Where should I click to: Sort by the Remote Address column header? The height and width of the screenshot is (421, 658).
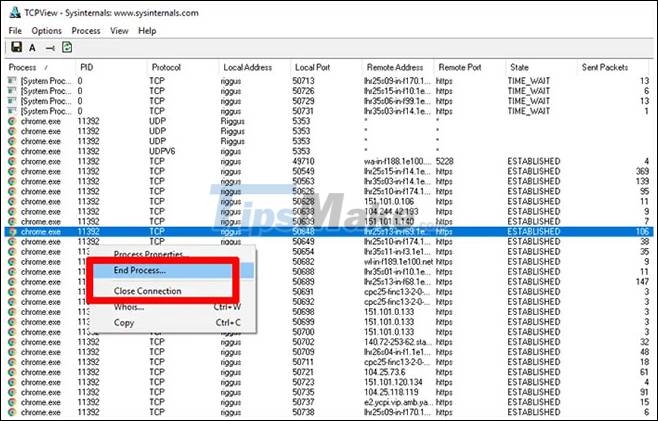click(397, 67)
